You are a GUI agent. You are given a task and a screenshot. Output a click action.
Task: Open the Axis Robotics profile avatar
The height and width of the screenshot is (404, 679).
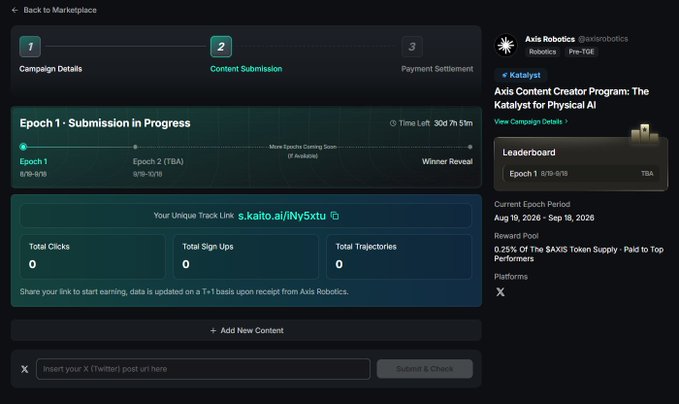[x=505, y=45]
